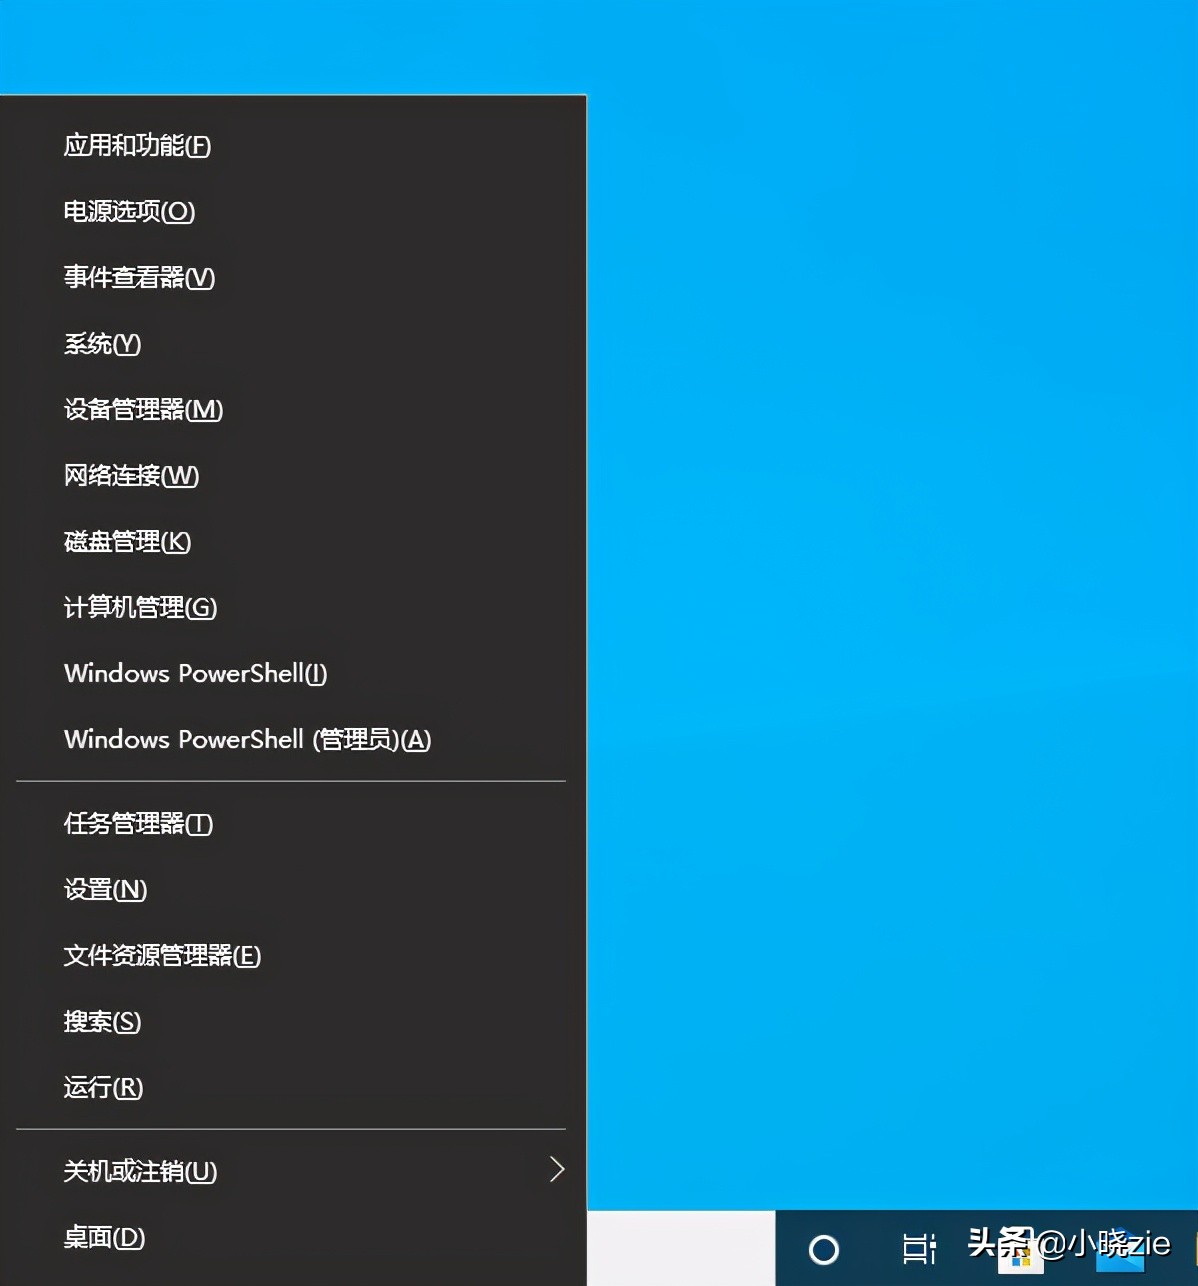Viewport: 1198px width, 1286px height.
Task: Open 事件查看器
Action: (x=138, y=278)
